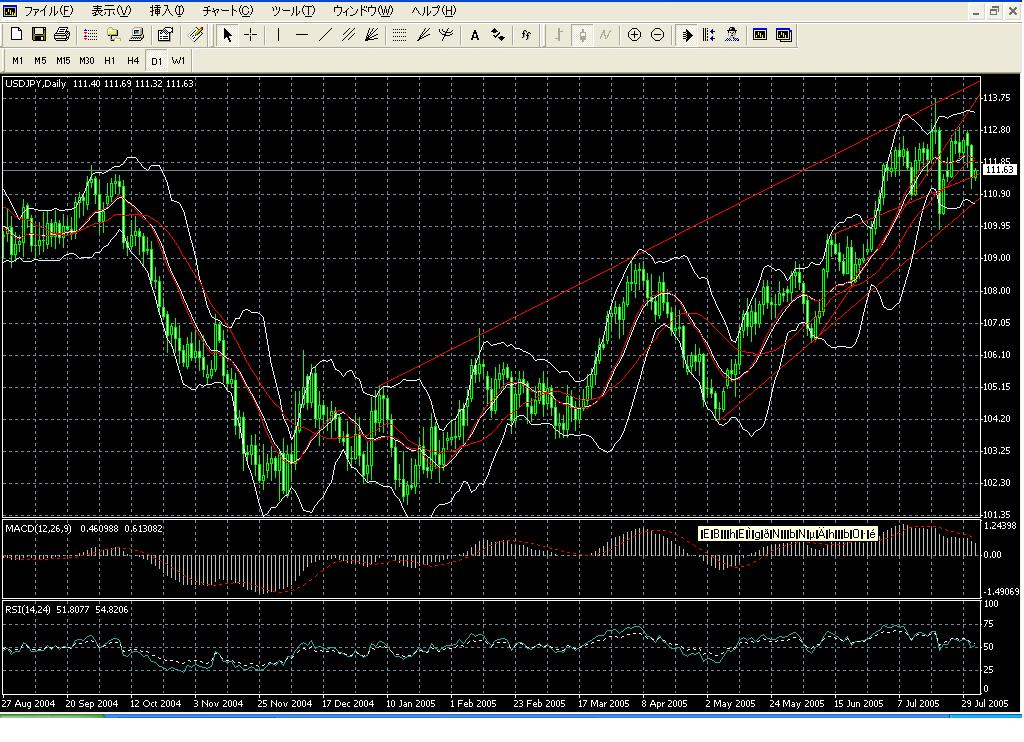Switch to the H4 timeframe
Viewport: 1024px width, 742px height.
(x=133, y=60)
